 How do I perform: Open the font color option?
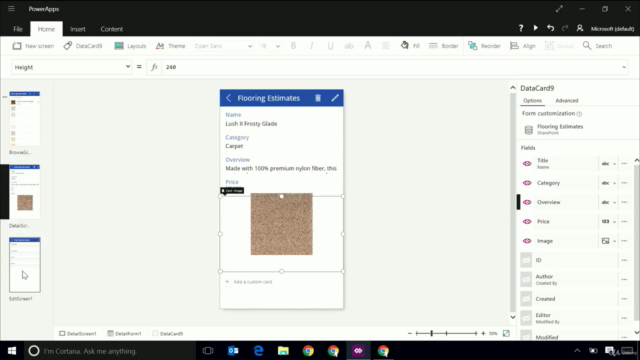(368, 46)
